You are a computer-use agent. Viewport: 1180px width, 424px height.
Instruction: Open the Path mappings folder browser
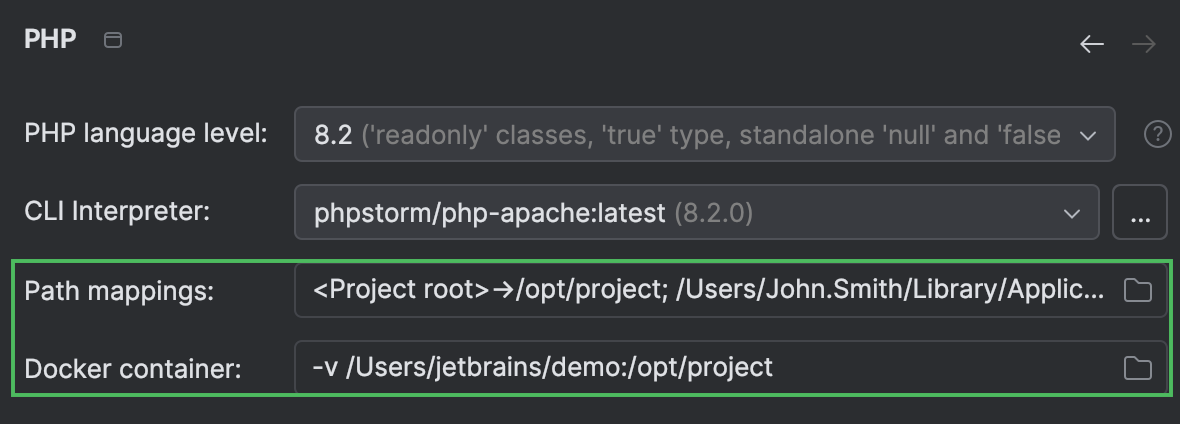1137,291
